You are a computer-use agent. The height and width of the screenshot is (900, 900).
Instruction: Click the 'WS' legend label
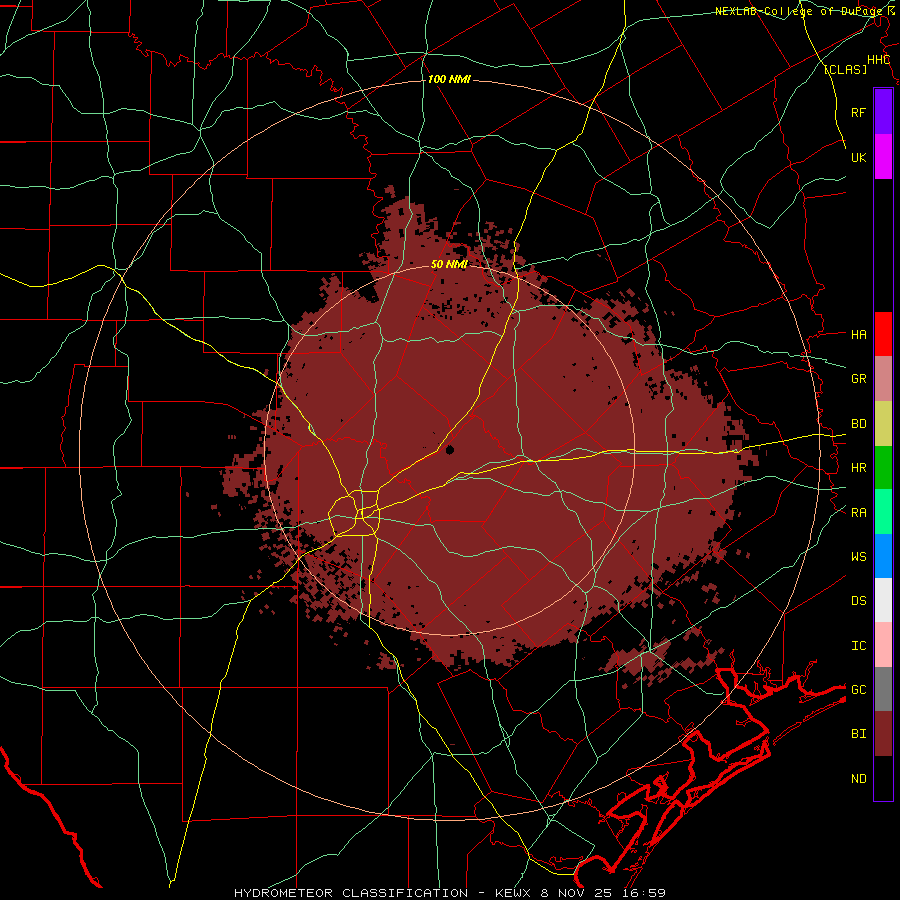click(858, 557)
